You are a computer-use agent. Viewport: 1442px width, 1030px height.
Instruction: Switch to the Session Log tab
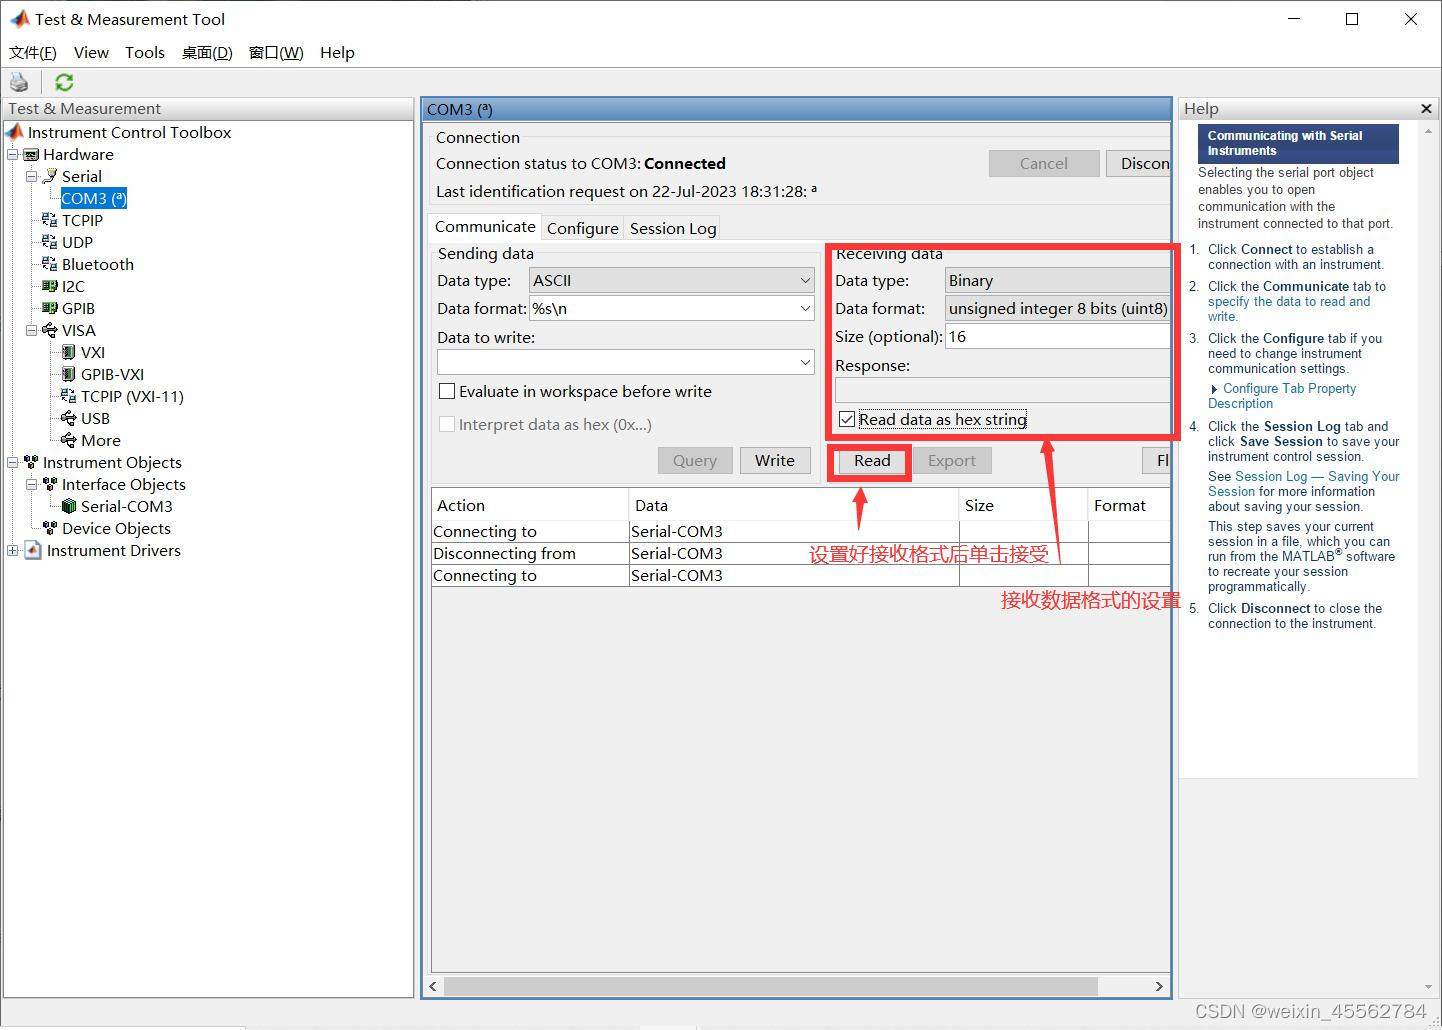point(672,228)
